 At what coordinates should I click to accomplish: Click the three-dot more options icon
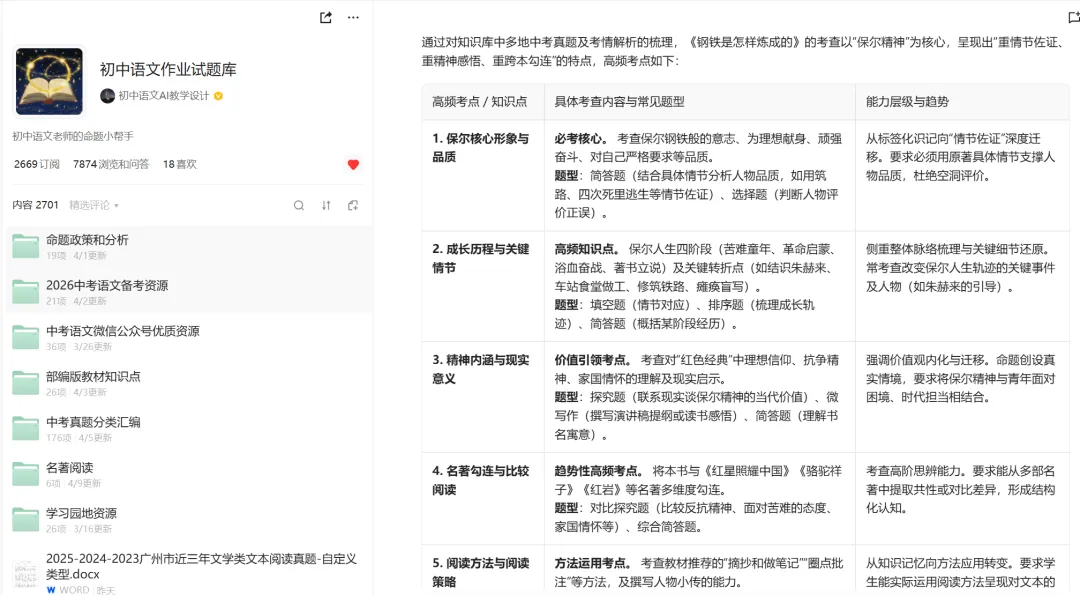coord(353,18)
